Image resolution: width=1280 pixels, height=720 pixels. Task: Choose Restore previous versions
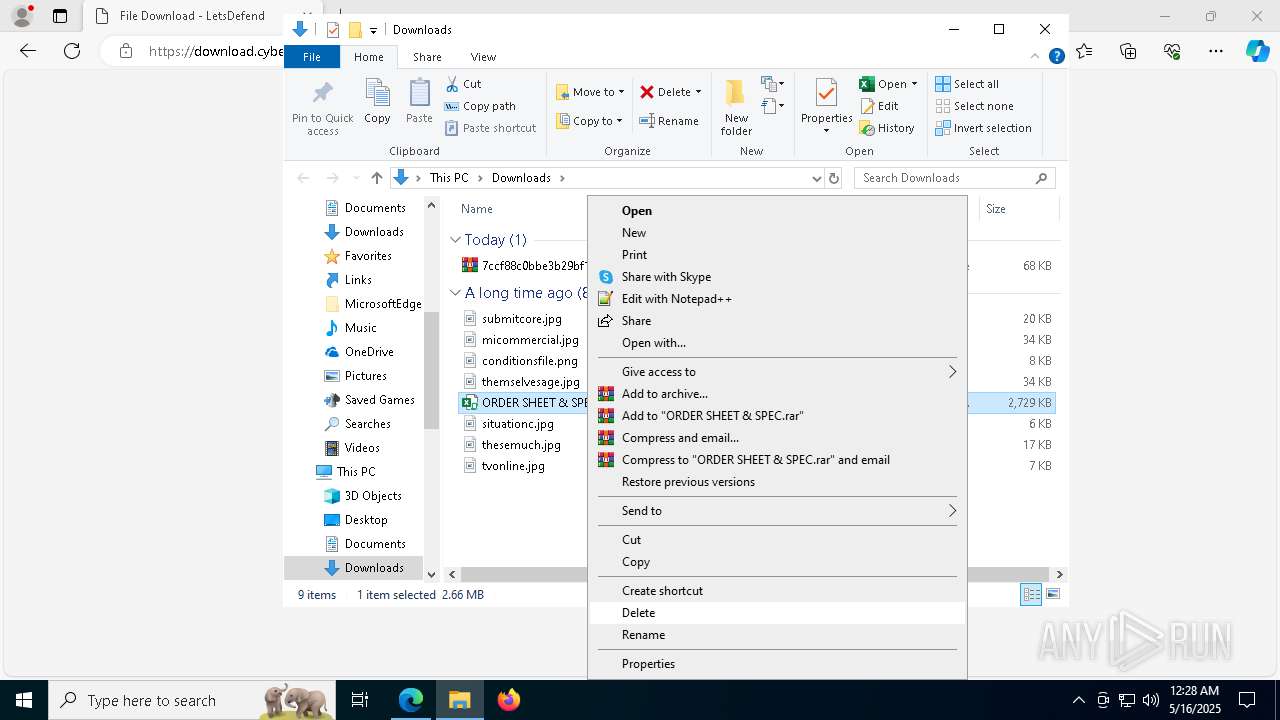coord(776,482)
